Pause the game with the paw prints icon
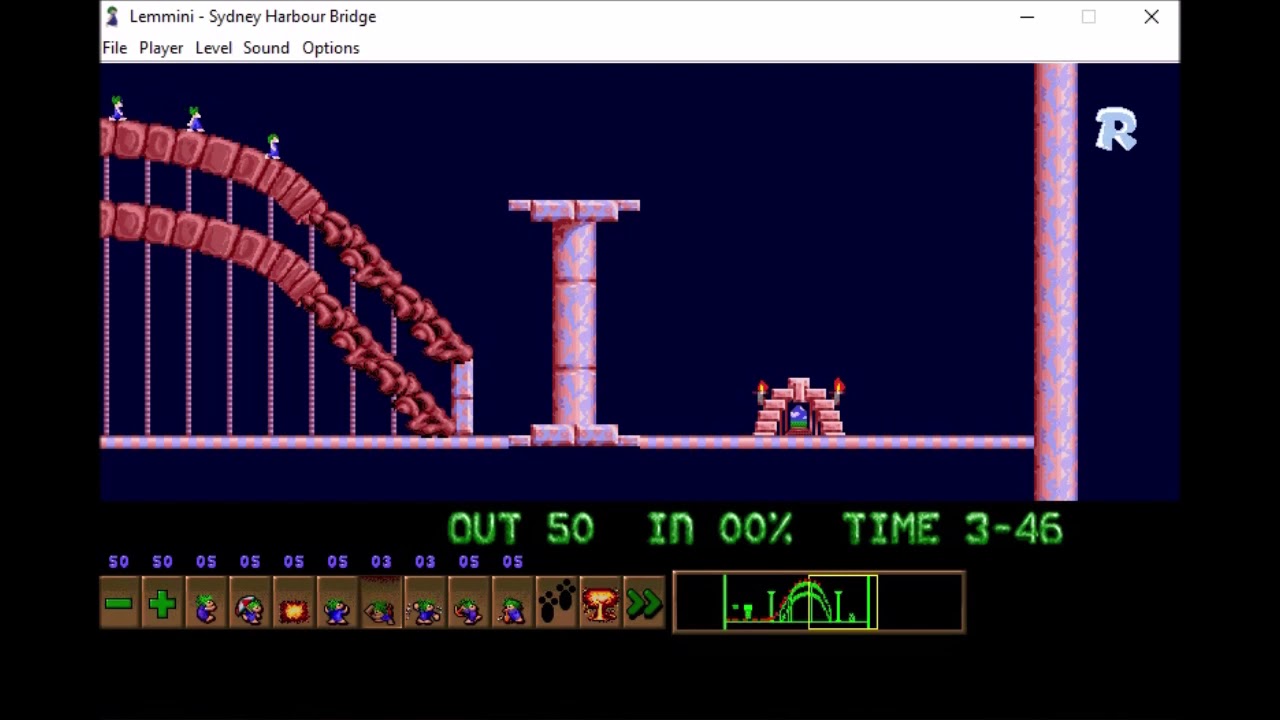 pyautogui.click(x=557, y=604)
